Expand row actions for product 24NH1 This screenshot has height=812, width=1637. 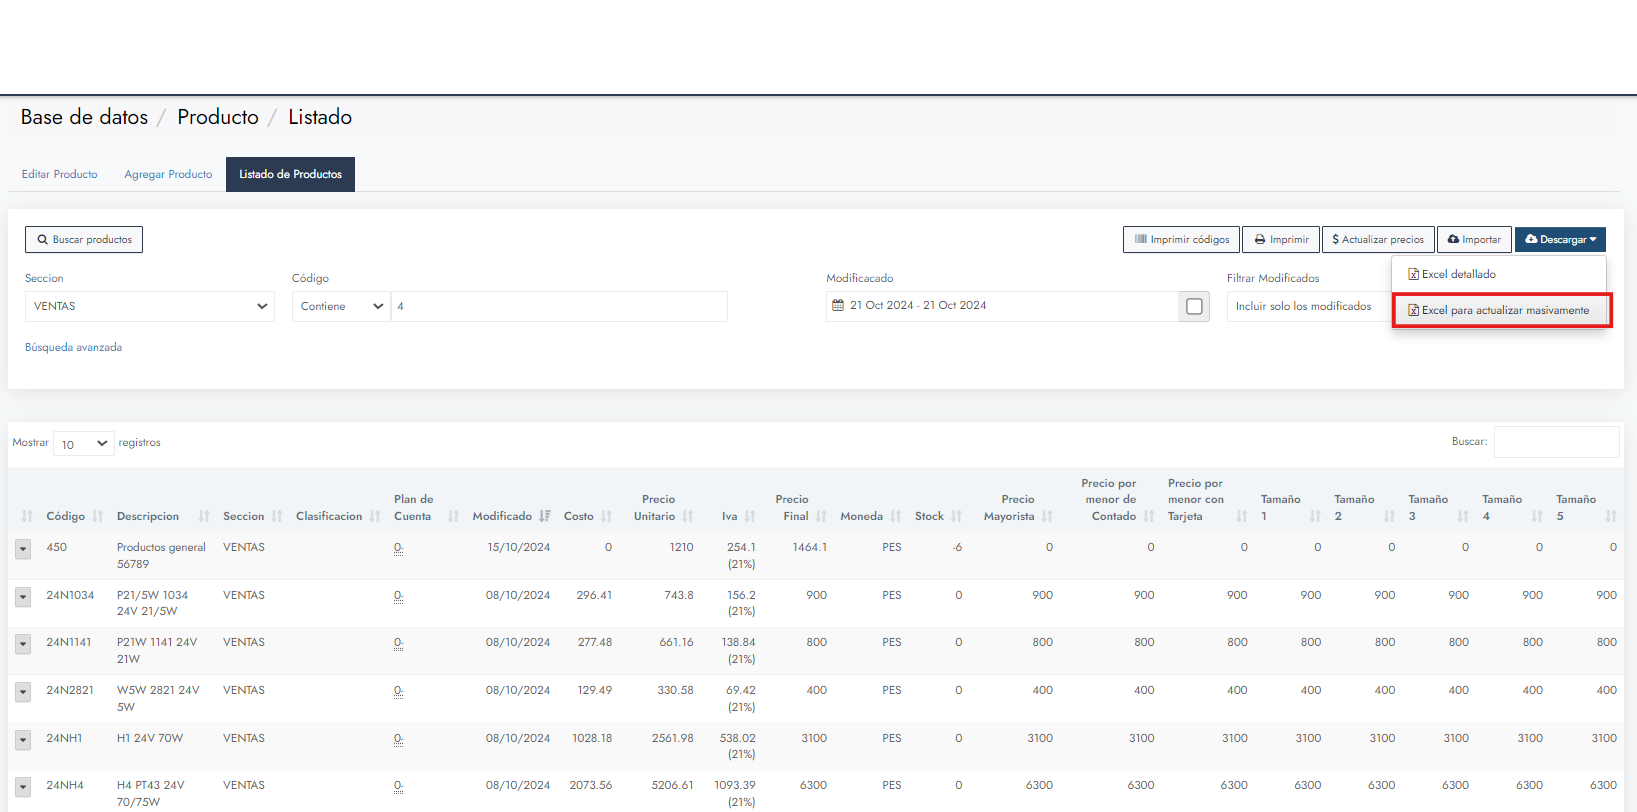point(23,740)
